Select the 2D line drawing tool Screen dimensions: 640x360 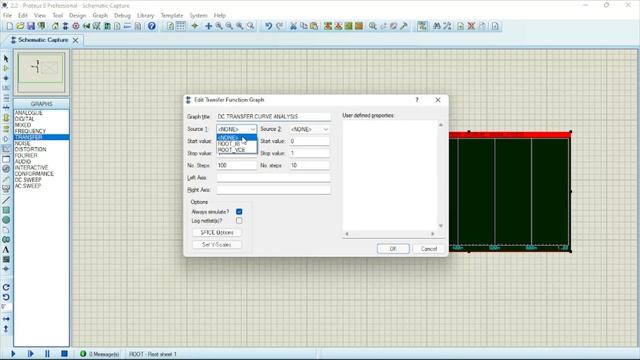pyautogui.click(x=6, y=200)
